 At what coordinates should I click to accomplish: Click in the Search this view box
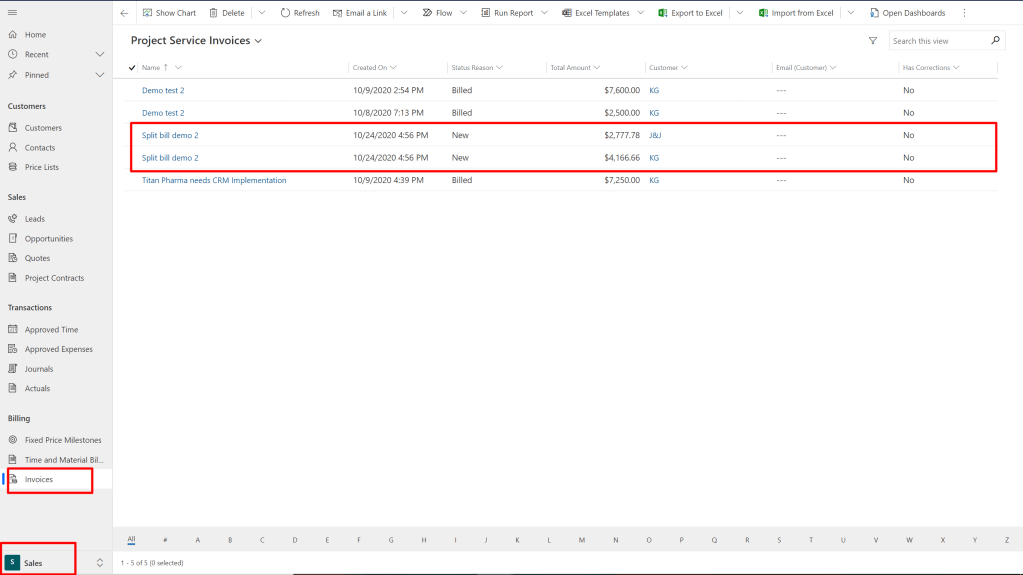(938, 41)
